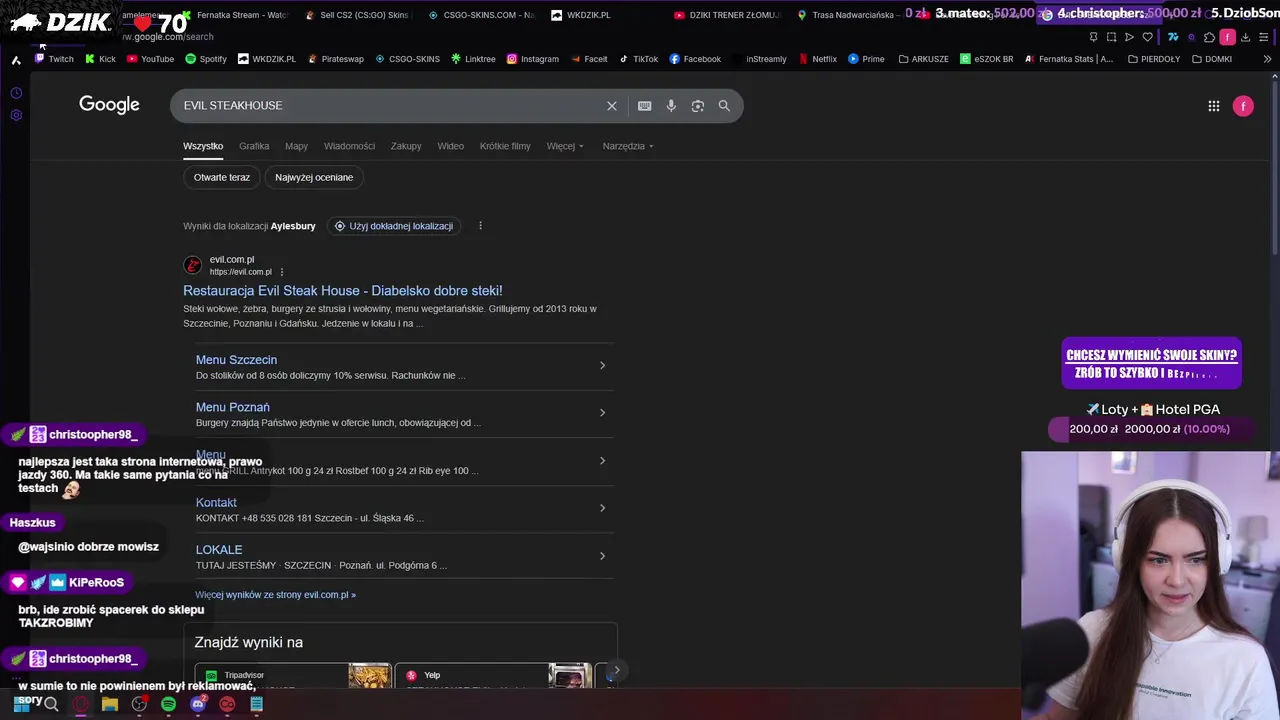Start voice search with microphone icon

[671, 106]
